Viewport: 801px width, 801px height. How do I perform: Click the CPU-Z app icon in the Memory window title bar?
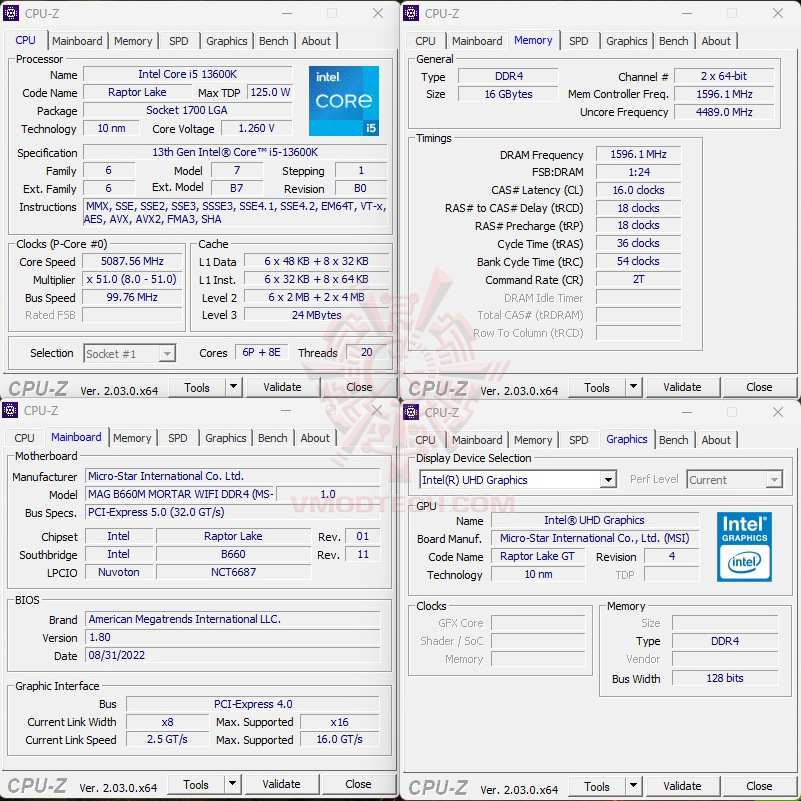tap(411, 13)
